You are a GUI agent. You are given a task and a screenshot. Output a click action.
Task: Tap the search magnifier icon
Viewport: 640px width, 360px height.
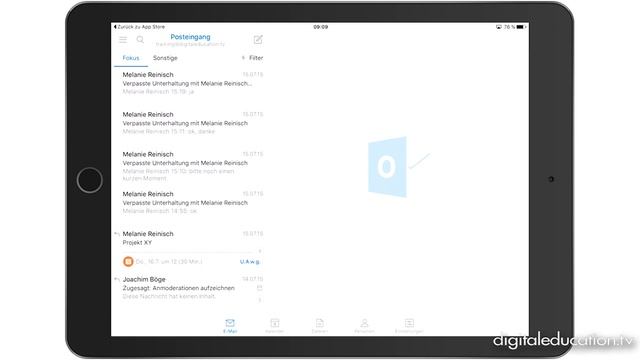(140, 40)
